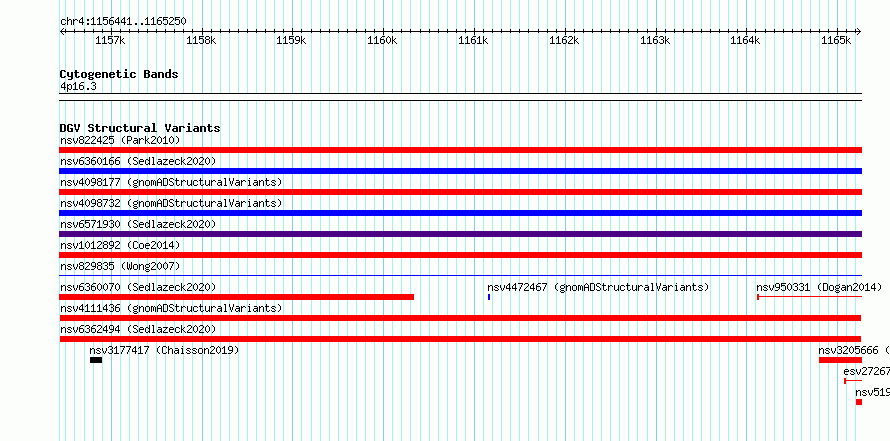Open the nsv950331 (Dogan2014) thin variant

click(x=809, y=297)
